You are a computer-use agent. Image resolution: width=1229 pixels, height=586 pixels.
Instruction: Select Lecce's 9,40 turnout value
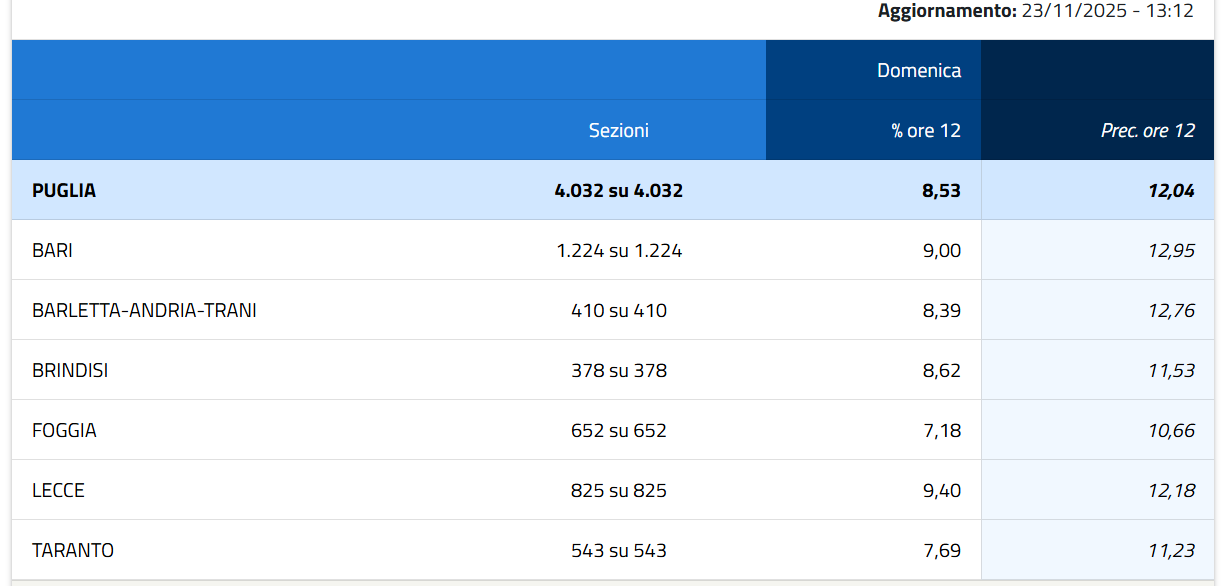point(941,490)
